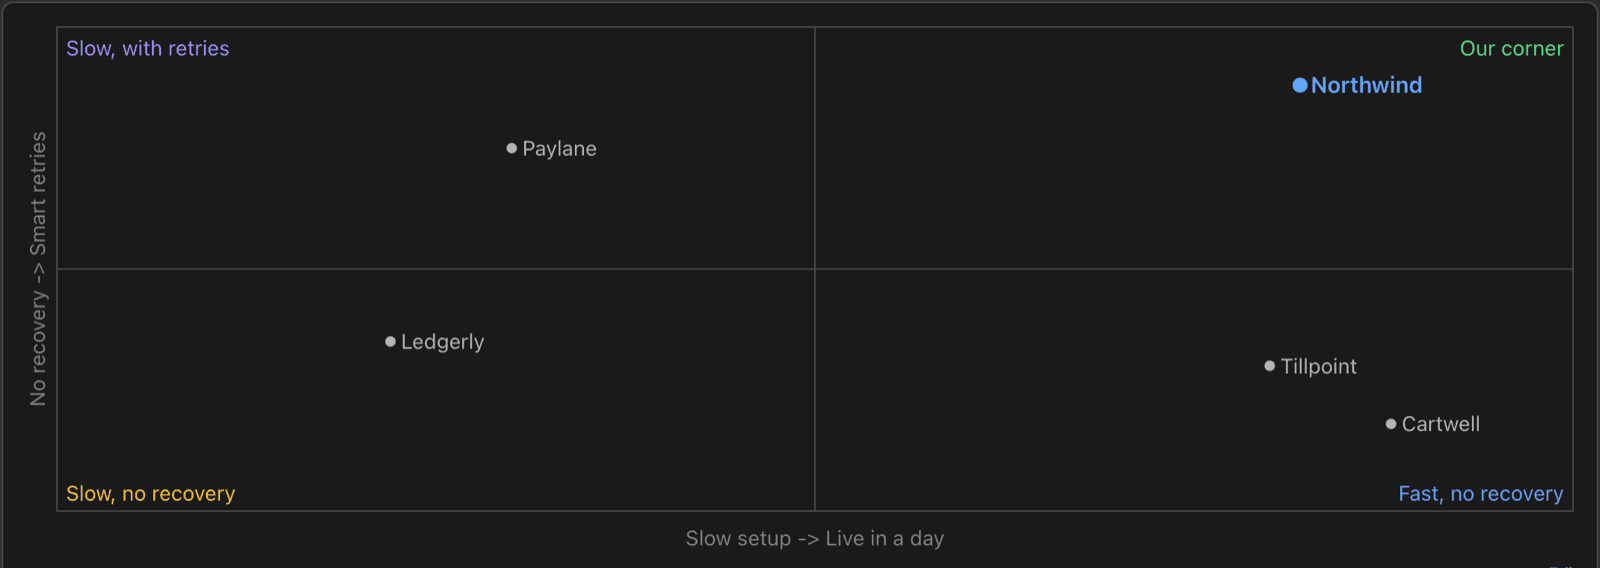
Task: Click the Ledgerly data point dot
Action: point(390,341)
